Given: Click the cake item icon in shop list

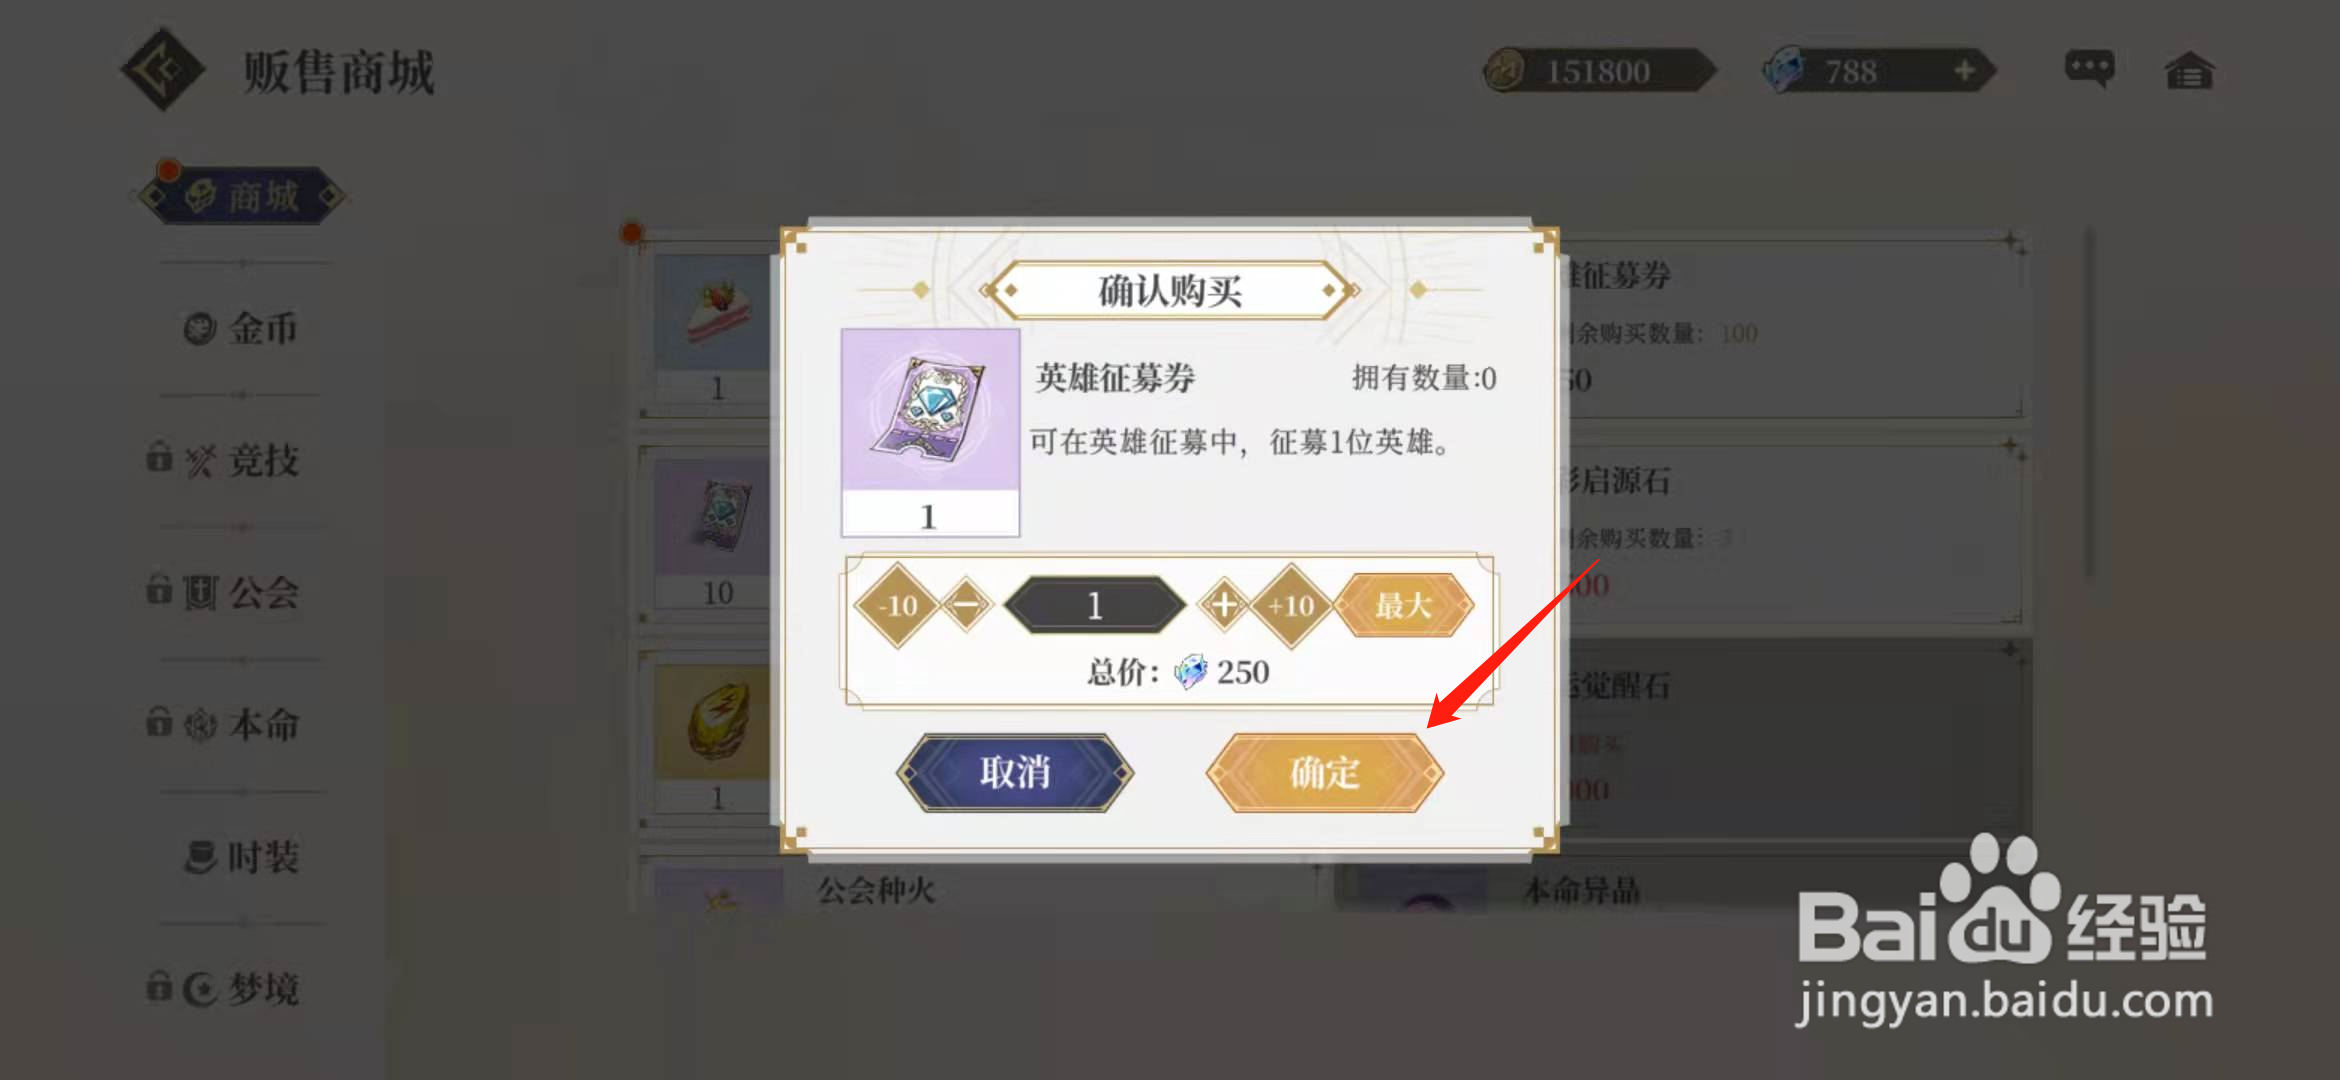Looking at the screenshot, I should point(717,313).
